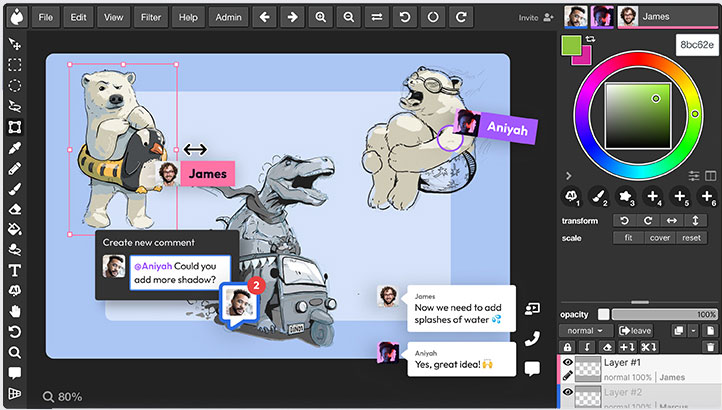
Task: Click the left arrow undo button
Action: [x=262, y=17]
